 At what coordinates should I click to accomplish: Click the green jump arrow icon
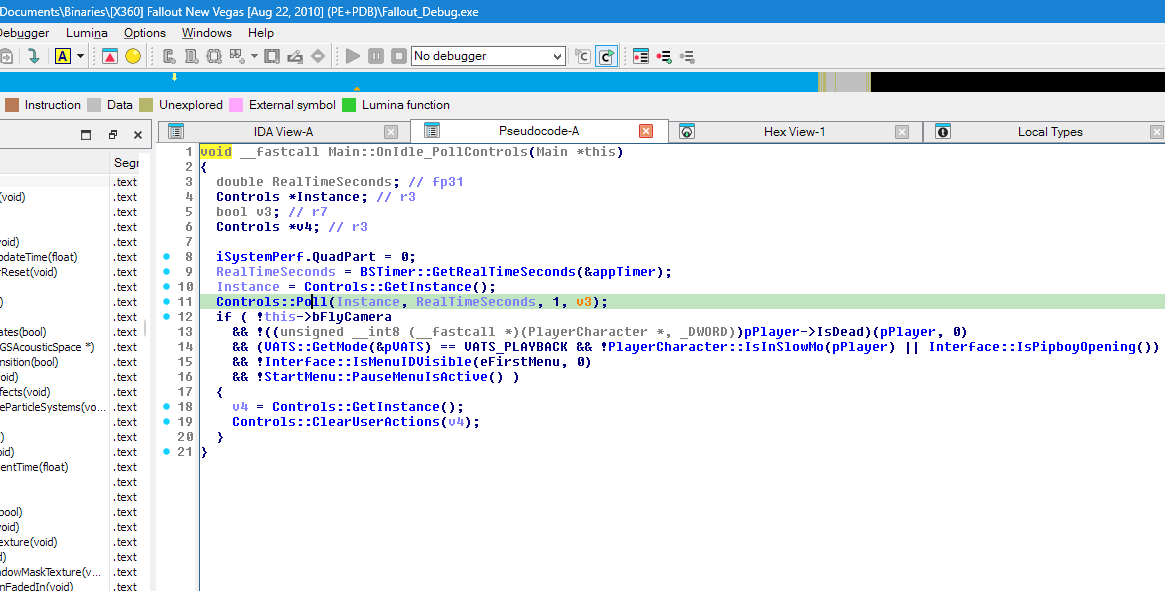click(x=33, y=56)
